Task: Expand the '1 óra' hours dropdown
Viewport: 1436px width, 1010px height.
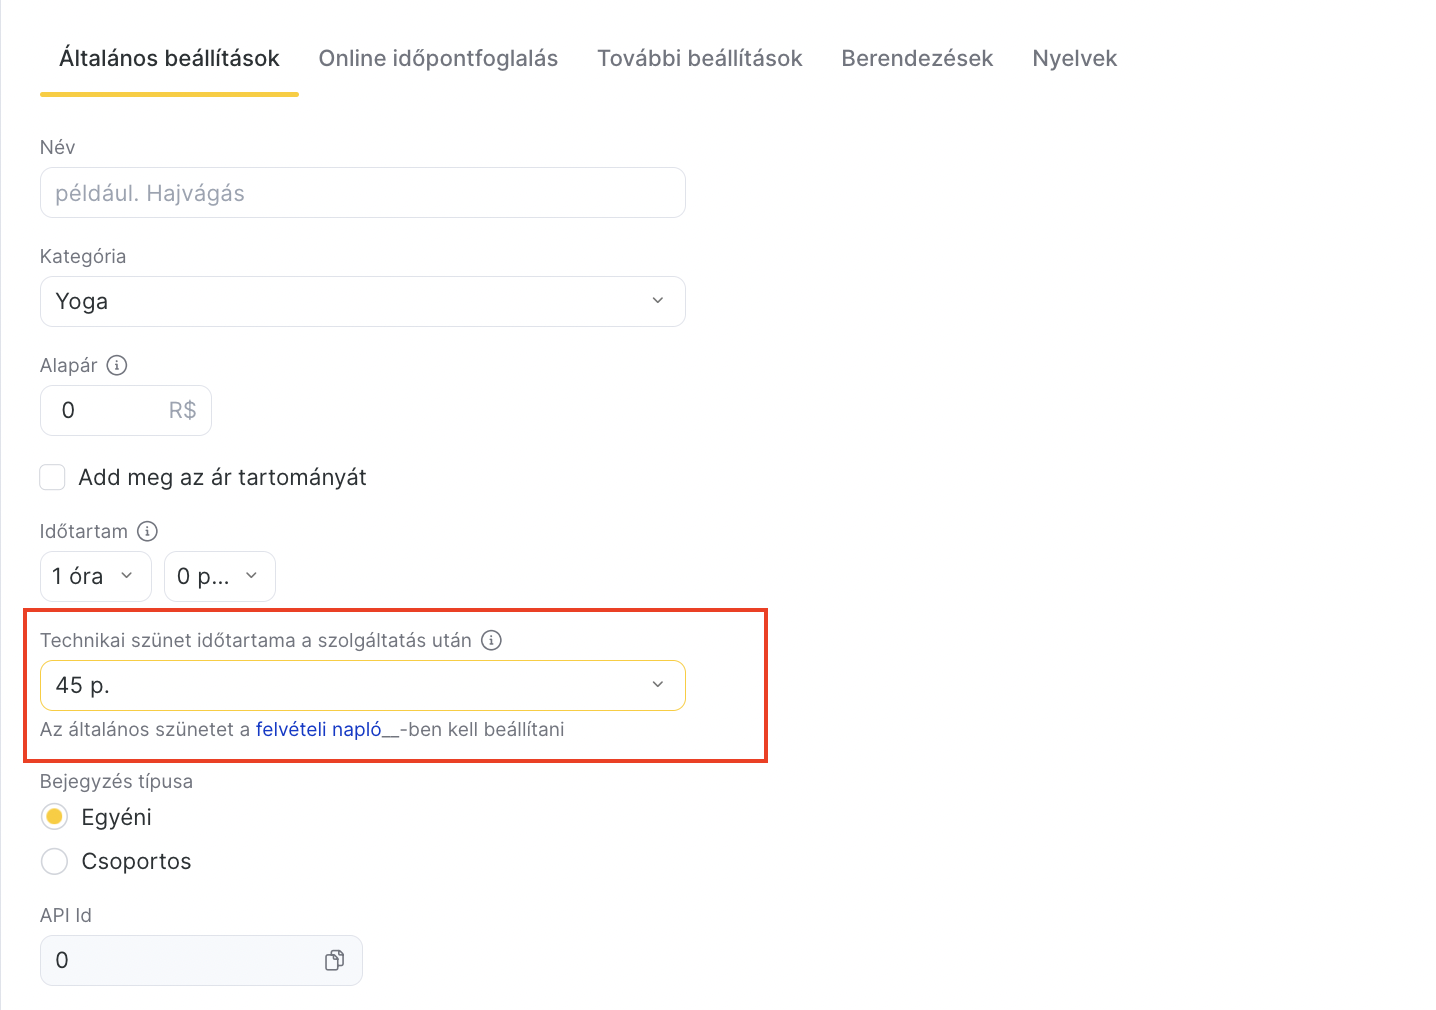Action: pos(95,576)
